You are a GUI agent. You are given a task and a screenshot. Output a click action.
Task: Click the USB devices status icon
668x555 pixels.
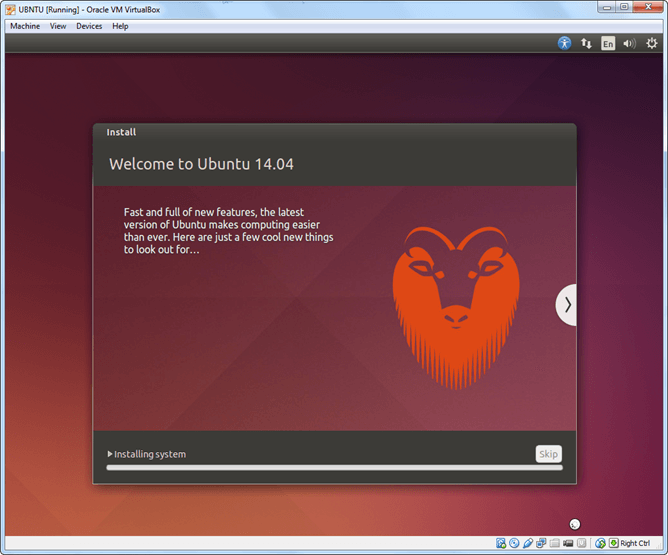pyautogui.click(x=527, y=543)
